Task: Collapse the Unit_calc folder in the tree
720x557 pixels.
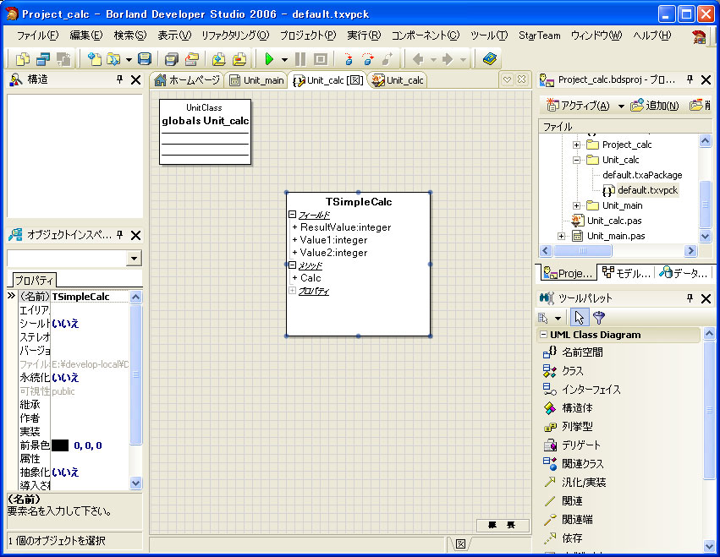Action: click(577, 160)
